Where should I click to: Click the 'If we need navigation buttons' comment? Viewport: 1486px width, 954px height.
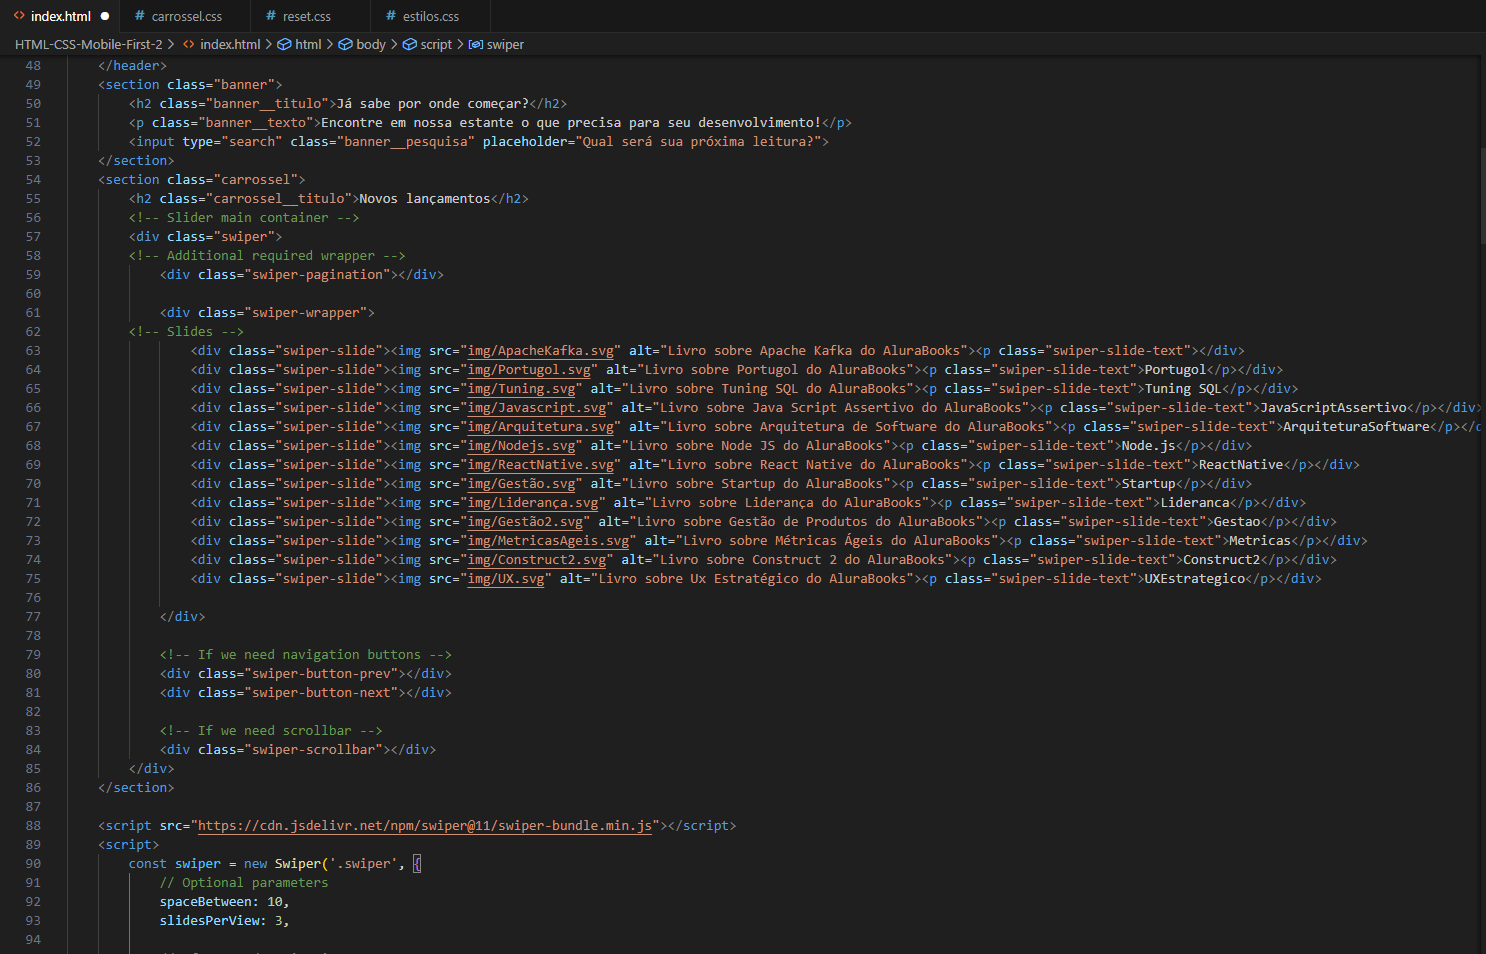point(306,655)
